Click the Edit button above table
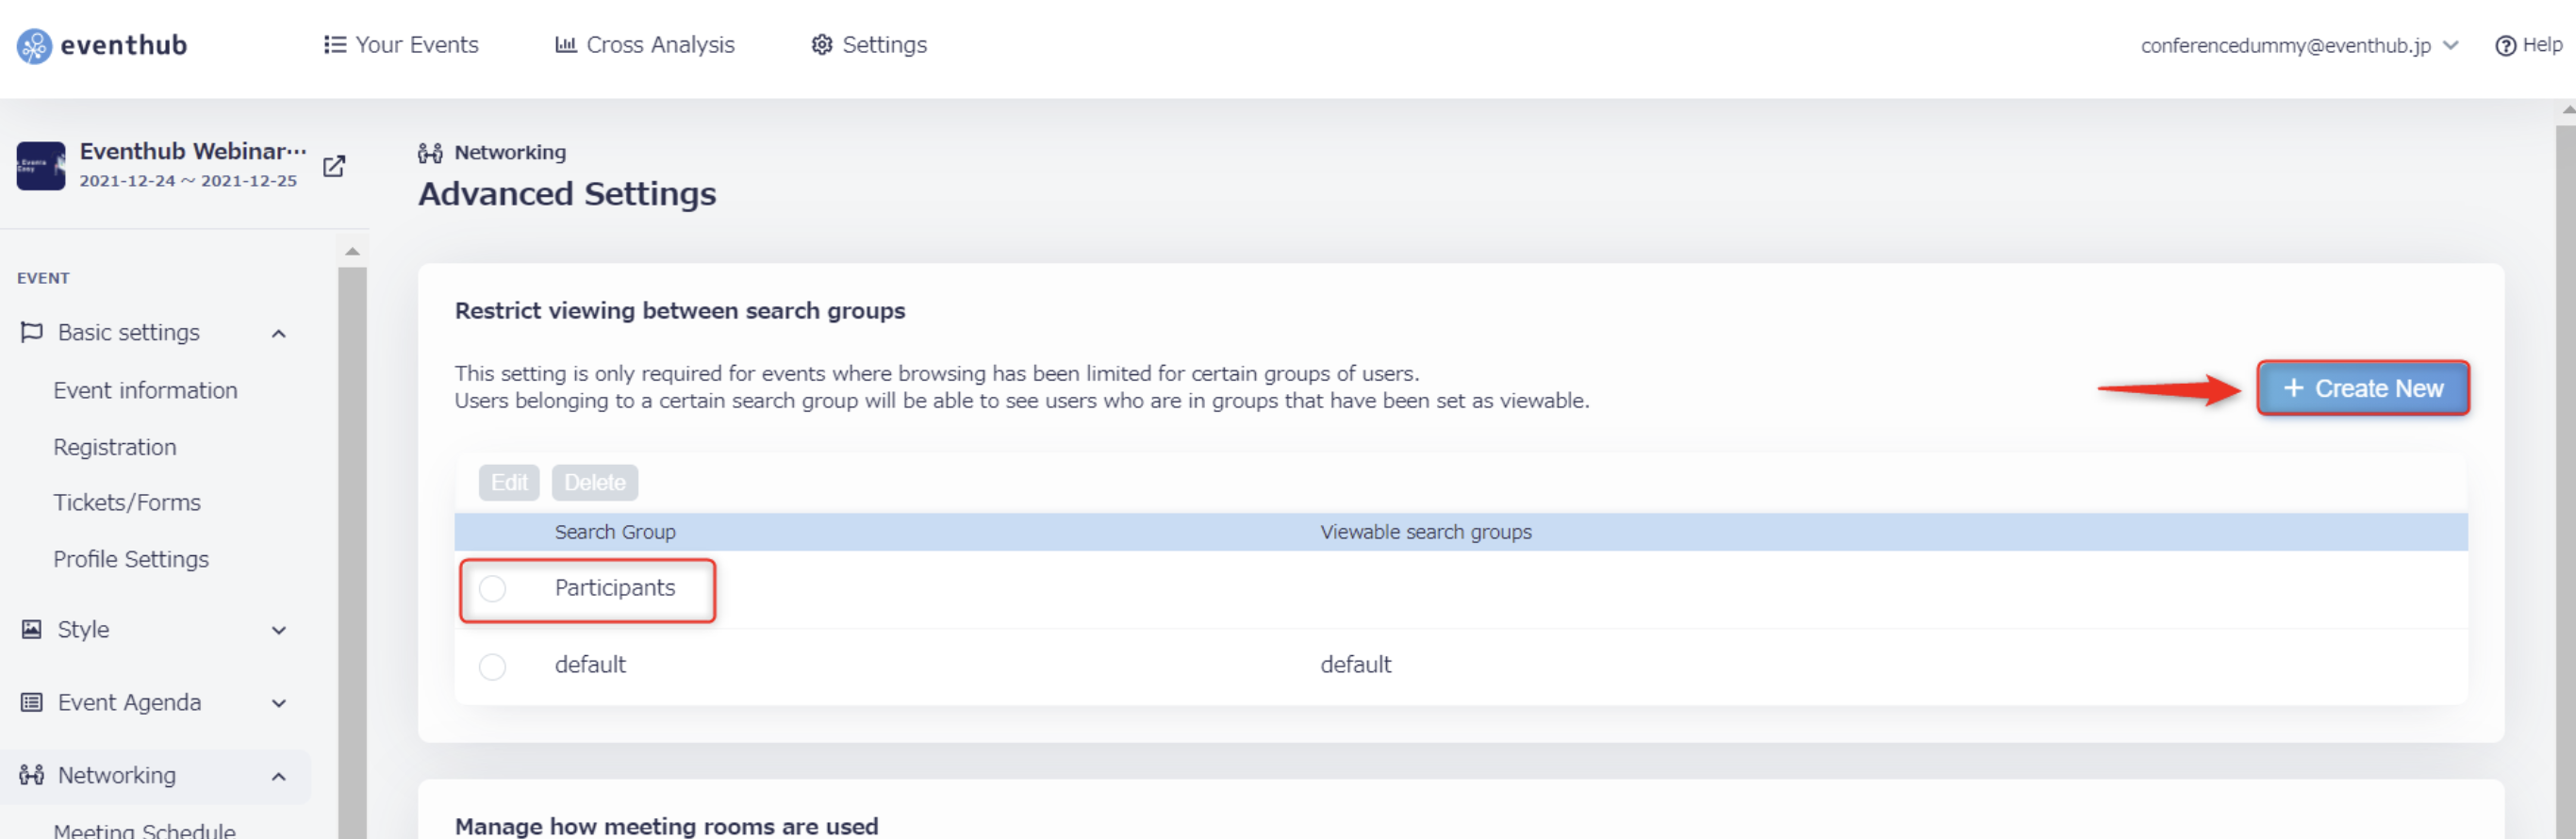The height and width of the screenshot is (839, 2576). click(509, 483)
